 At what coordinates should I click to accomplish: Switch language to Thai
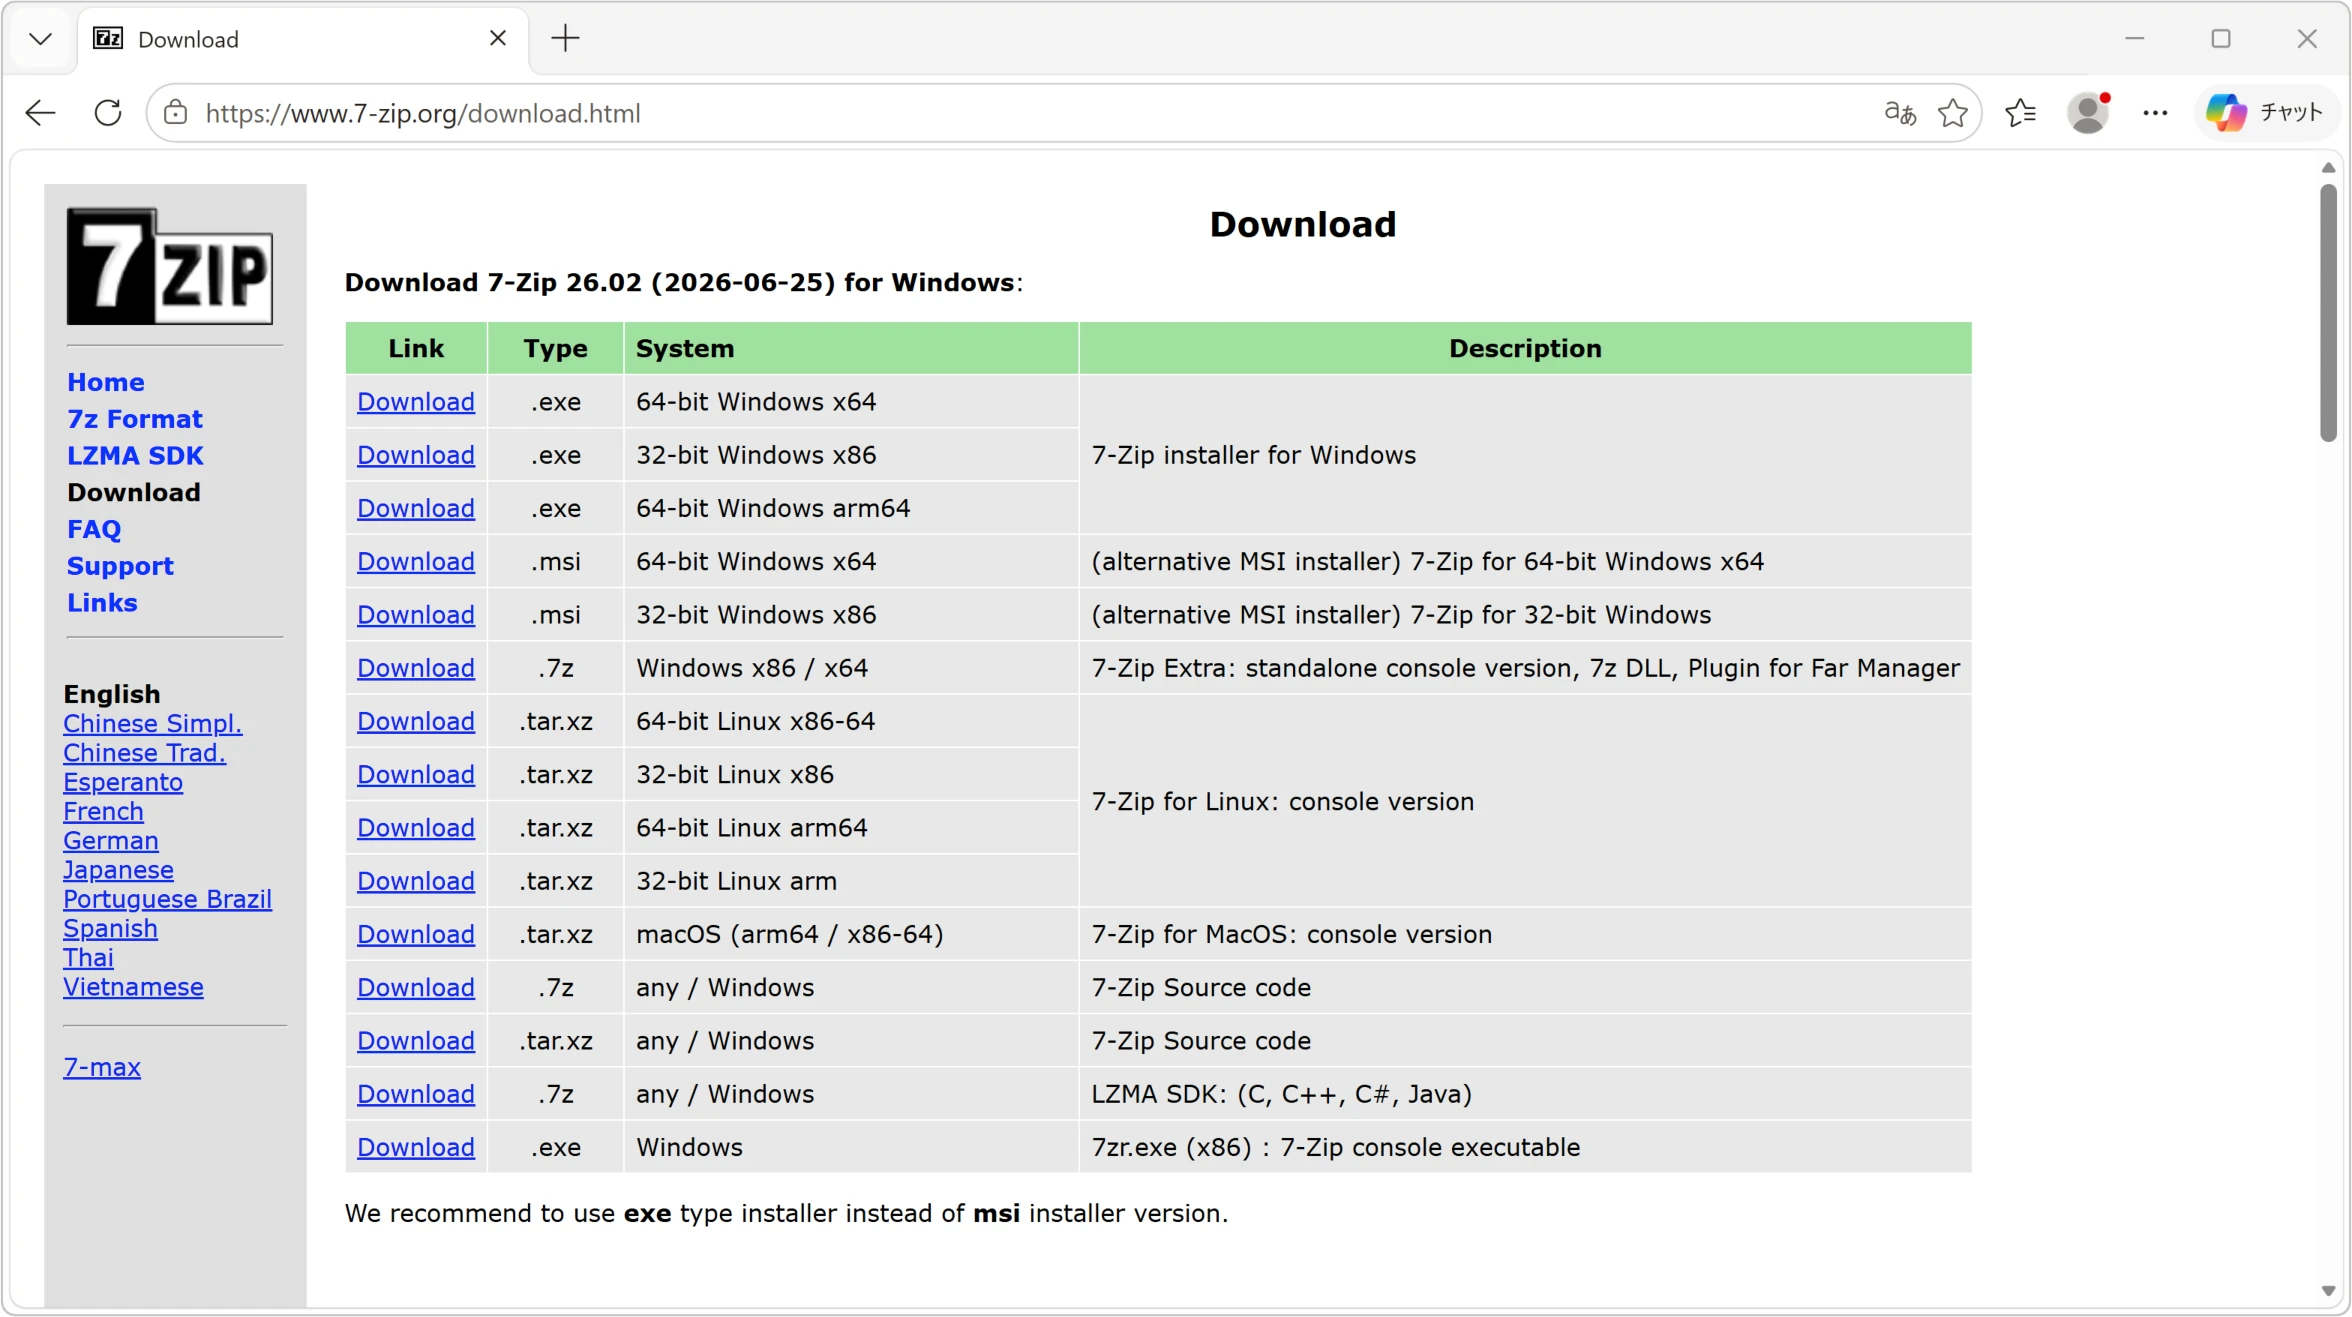click(89, 957)
